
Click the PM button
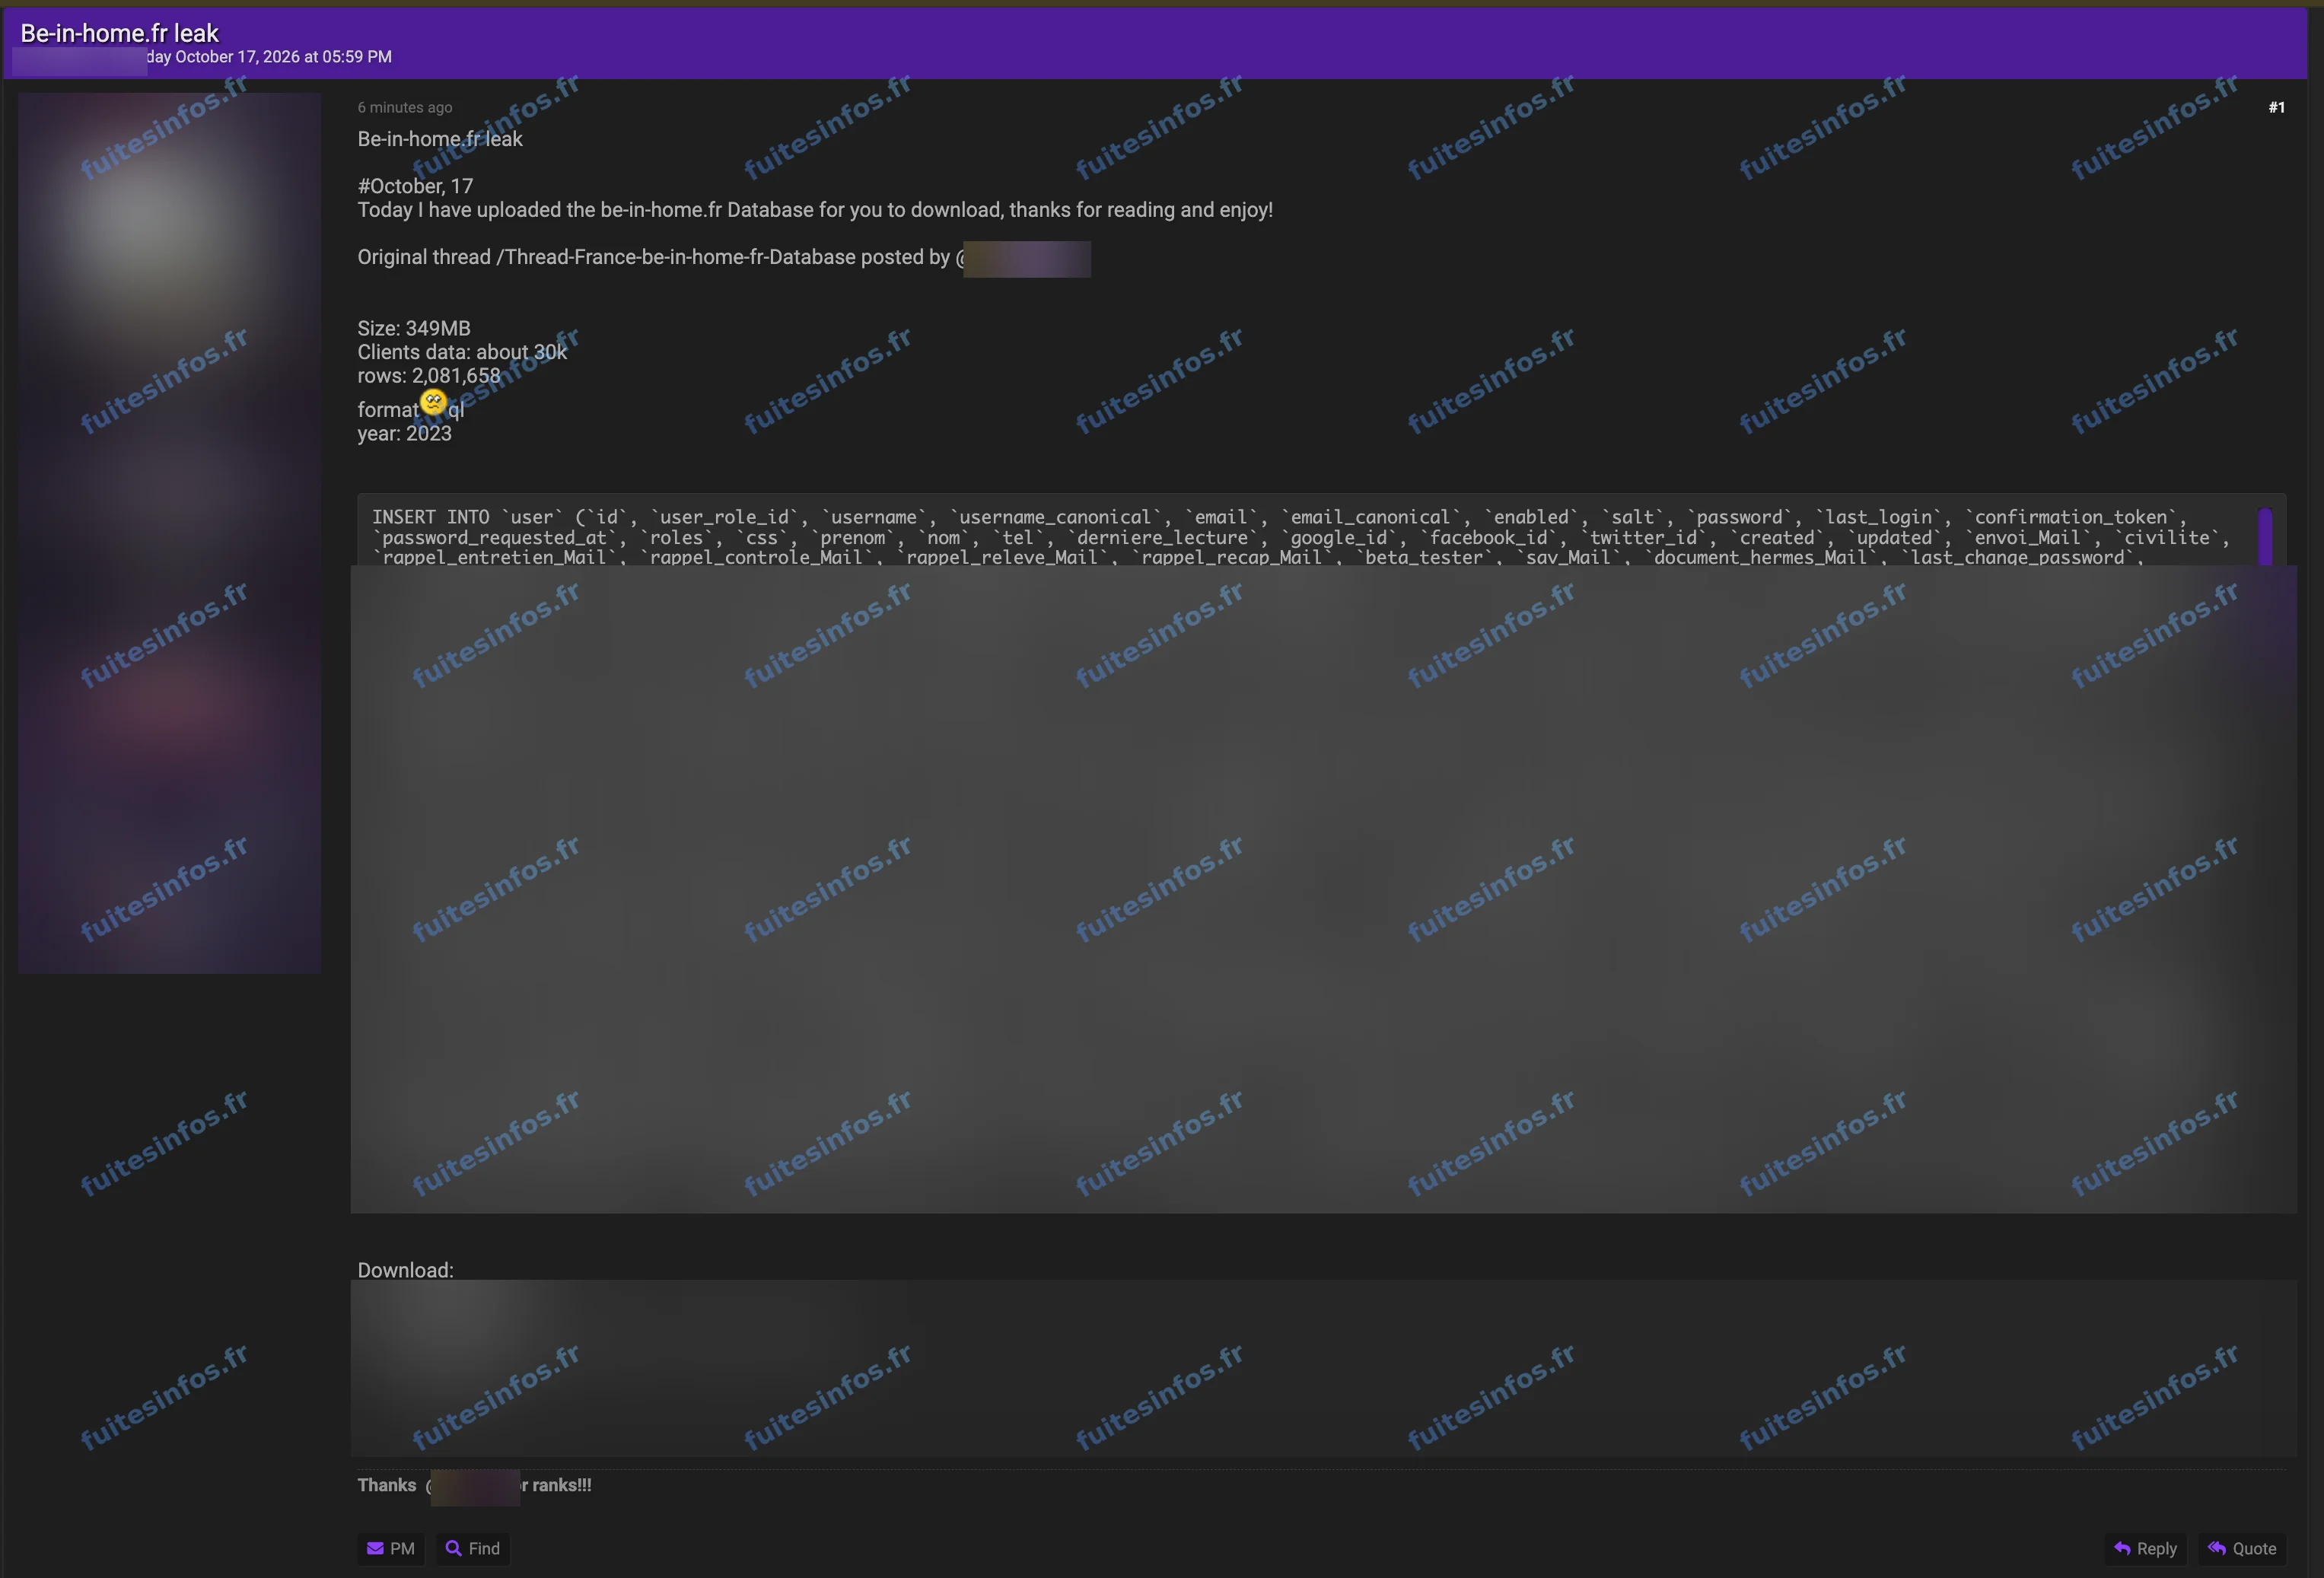click(x=391, y=1548)
